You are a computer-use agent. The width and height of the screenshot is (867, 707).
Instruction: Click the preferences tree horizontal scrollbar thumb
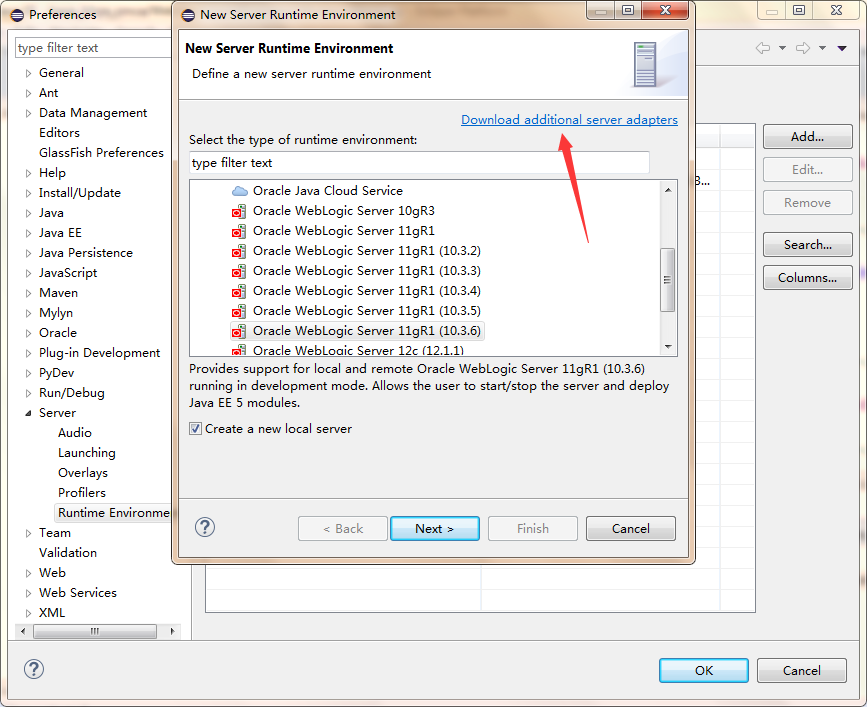point(95,631)
